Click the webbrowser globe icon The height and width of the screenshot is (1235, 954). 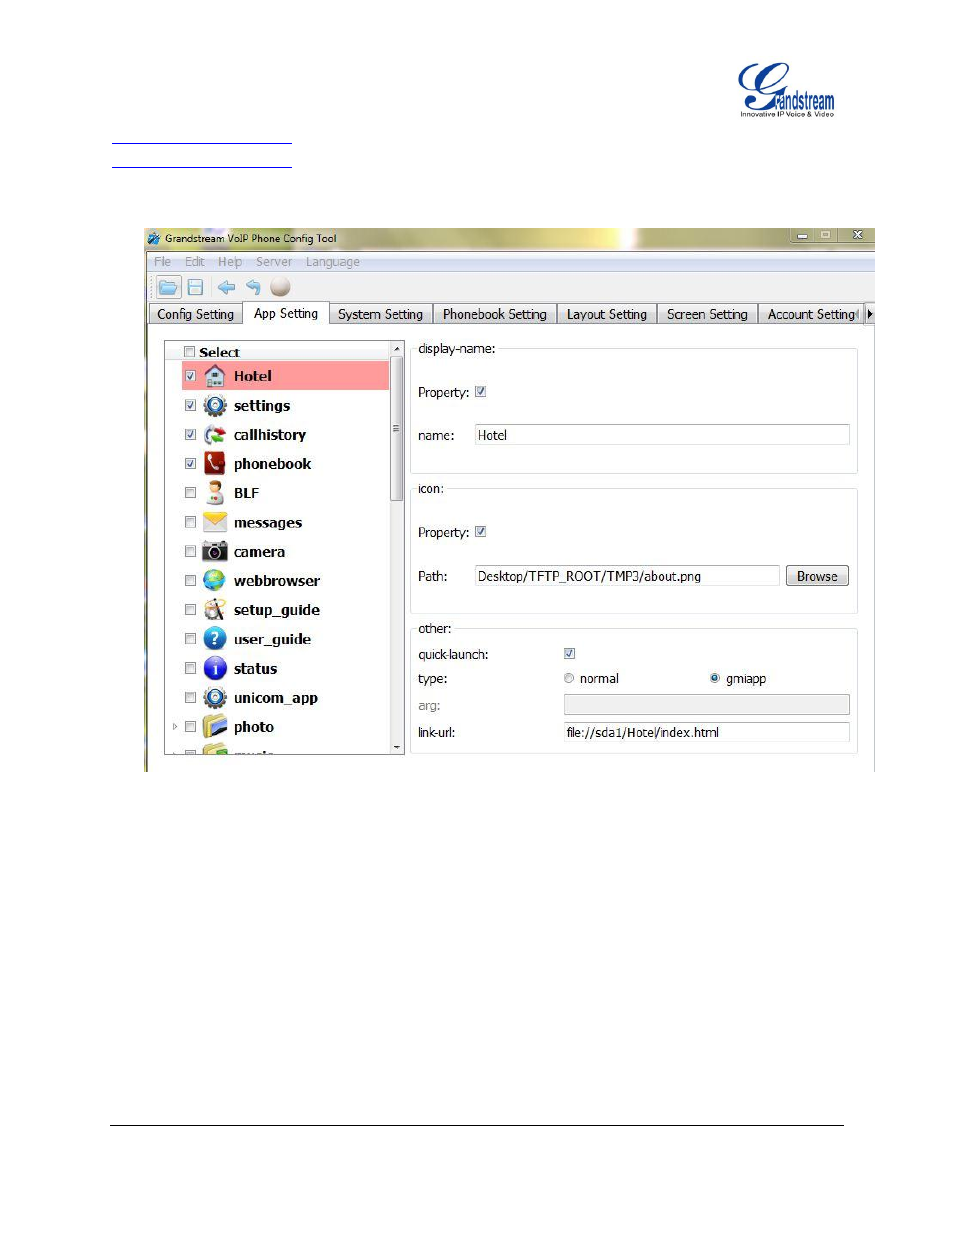(x=215, y=580)
